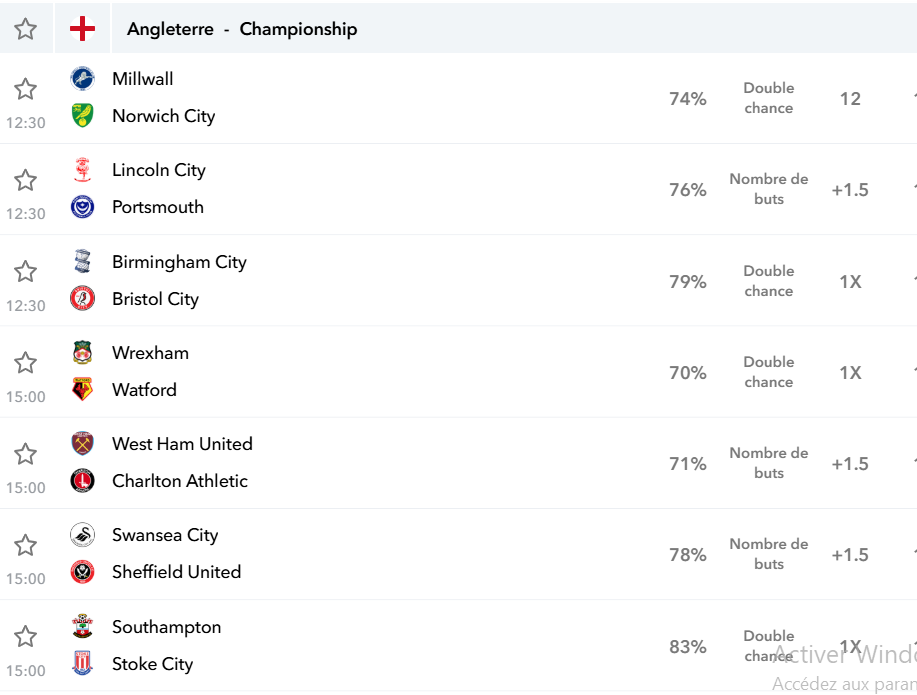Select the 12 double chance prediction for Millwall
Screen dimensions: 917x695
point(850,98)
